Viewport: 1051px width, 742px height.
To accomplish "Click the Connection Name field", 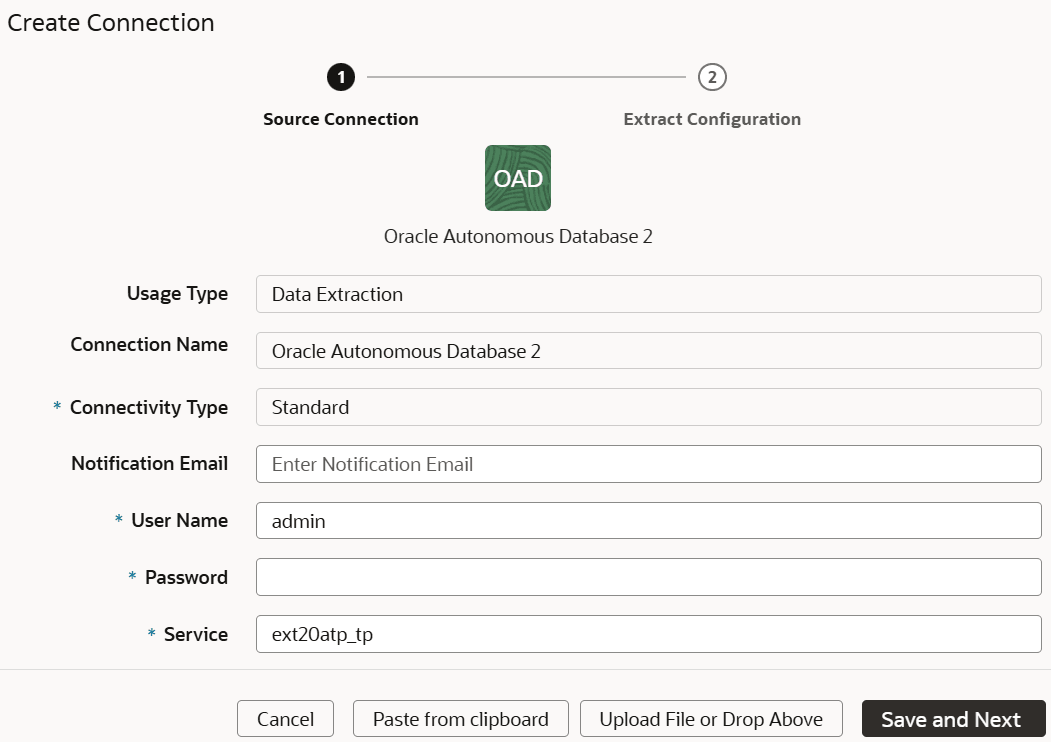I will pyautogui.click(x=647, y=350).
